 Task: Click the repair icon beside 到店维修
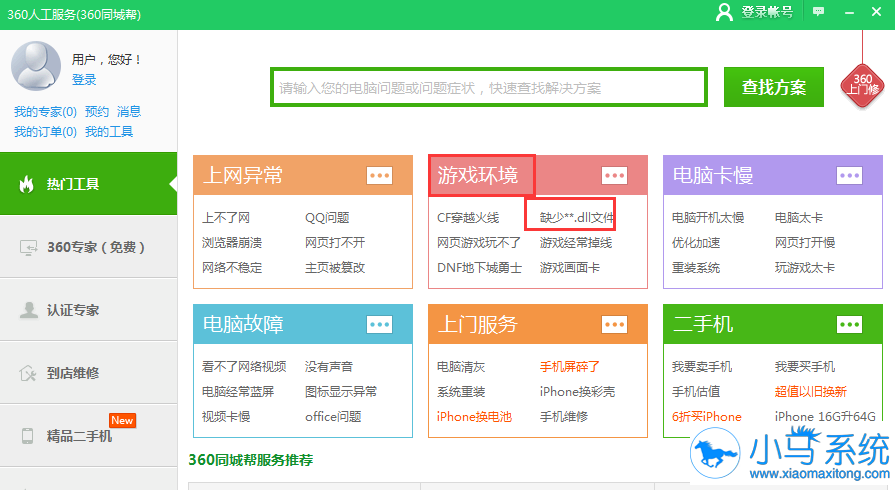click(27, 373)
